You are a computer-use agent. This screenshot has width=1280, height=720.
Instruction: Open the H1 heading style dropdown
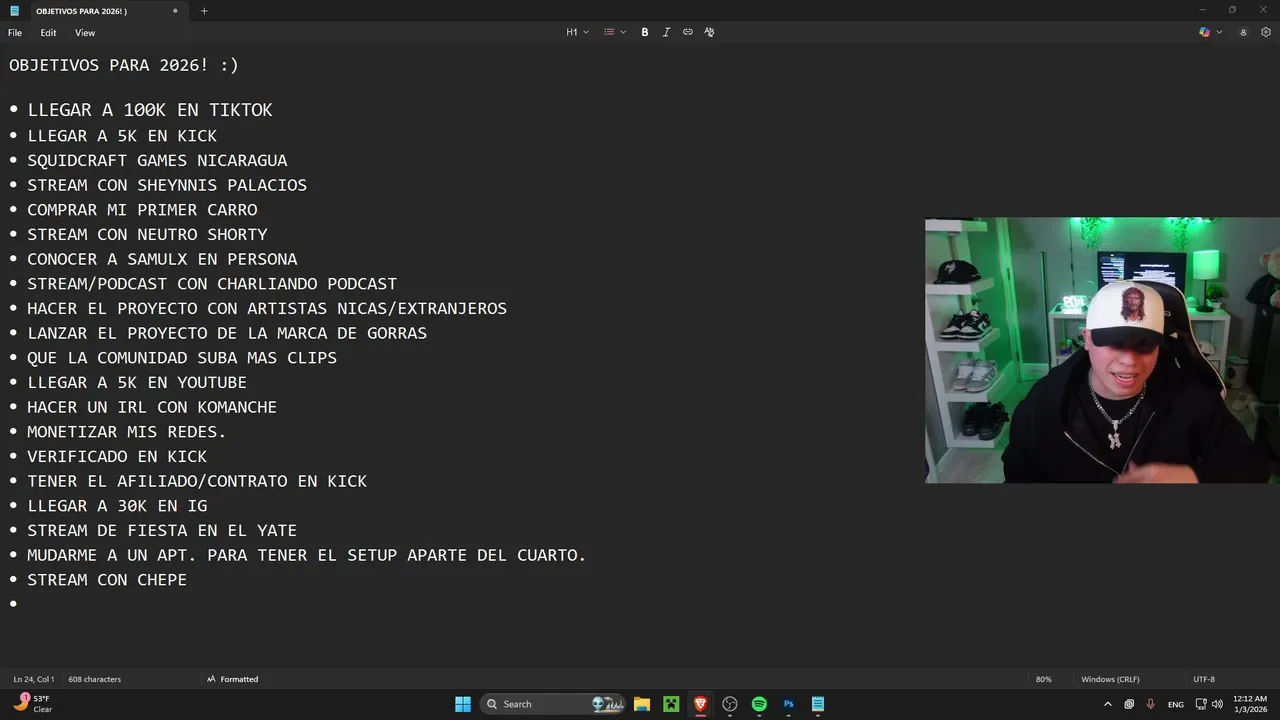point(577,32)
